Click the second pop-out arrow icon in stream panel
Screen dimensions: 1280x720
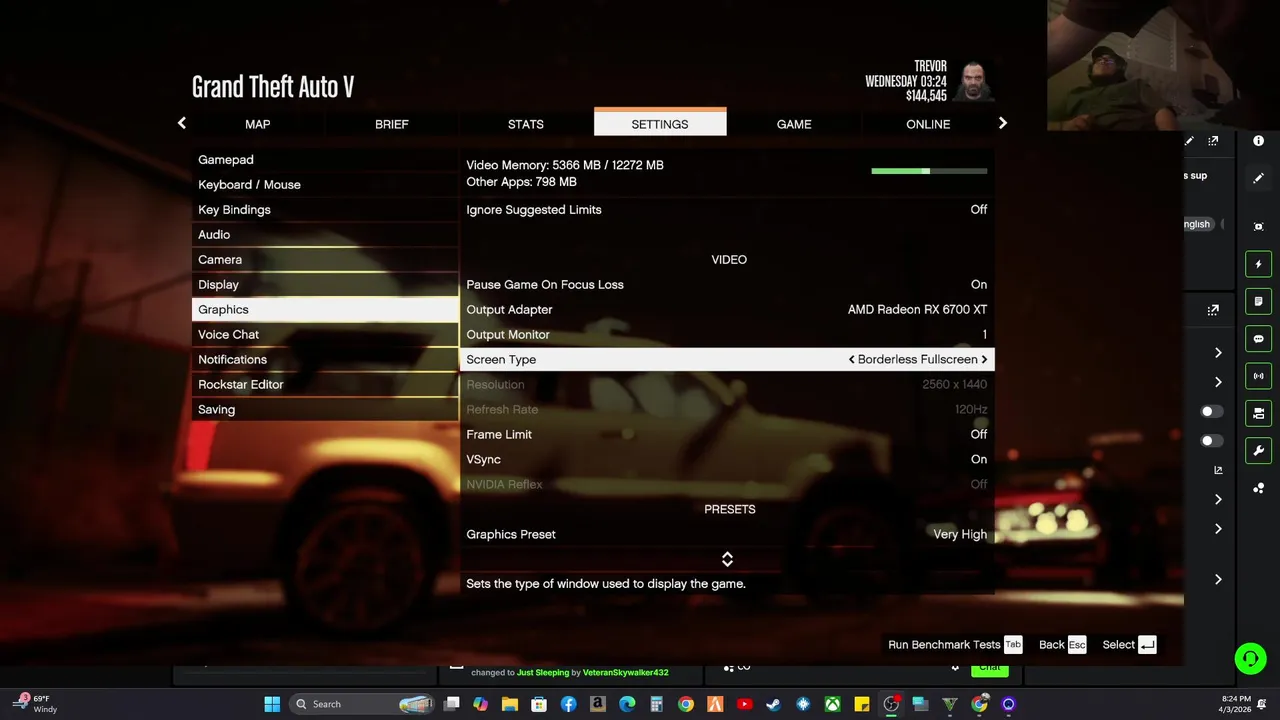(1213, 310)
